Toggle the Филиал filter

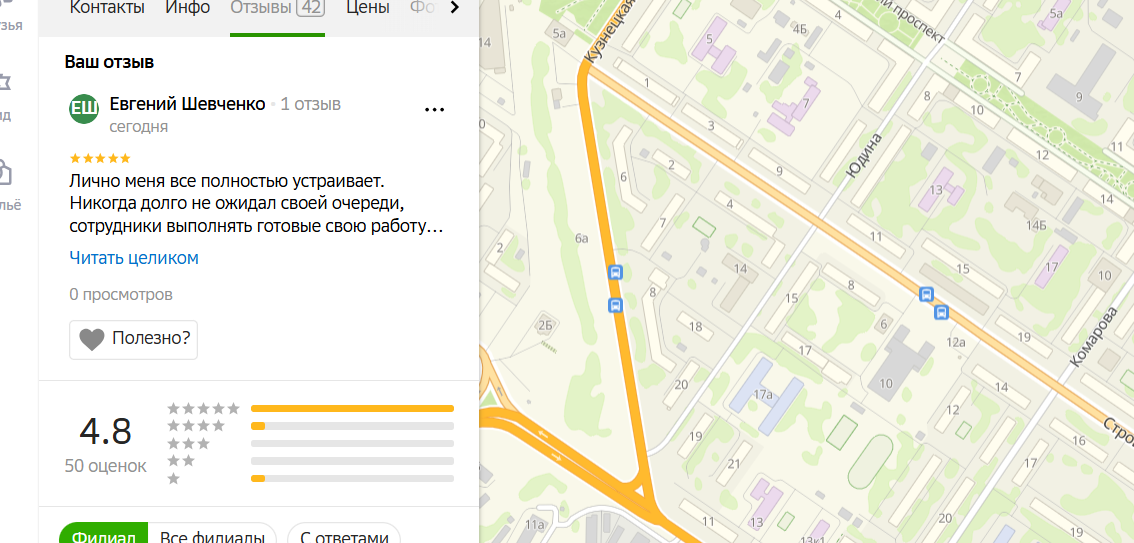point(103,536)
